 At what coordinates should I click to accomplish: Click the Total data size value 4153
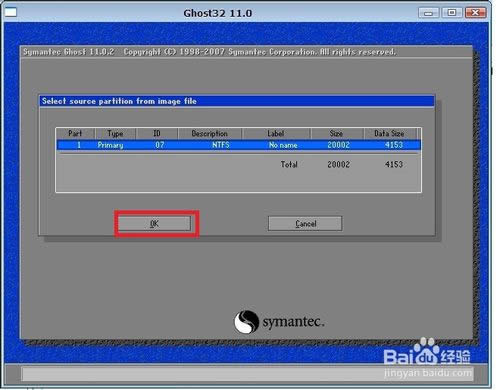tap(394, 164)
